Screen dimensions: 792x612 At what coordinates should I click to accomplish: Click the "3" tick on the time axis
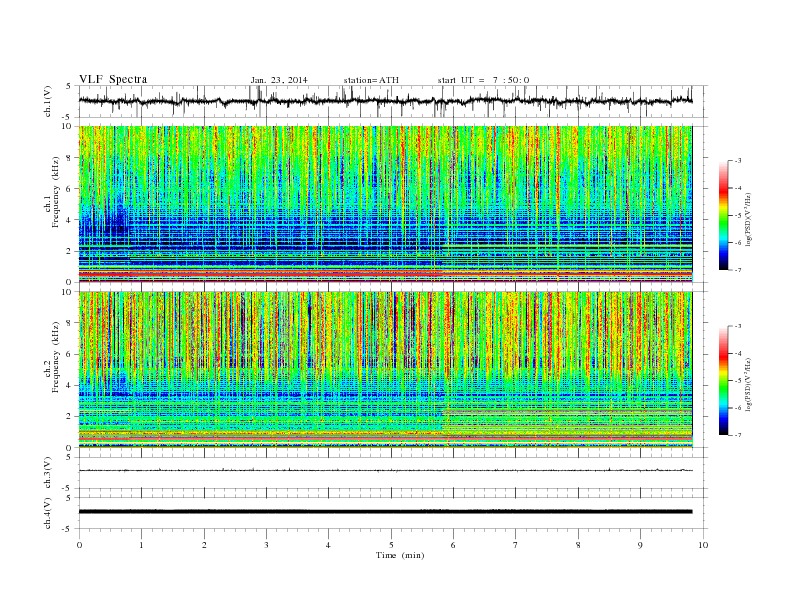coord(266,545)
